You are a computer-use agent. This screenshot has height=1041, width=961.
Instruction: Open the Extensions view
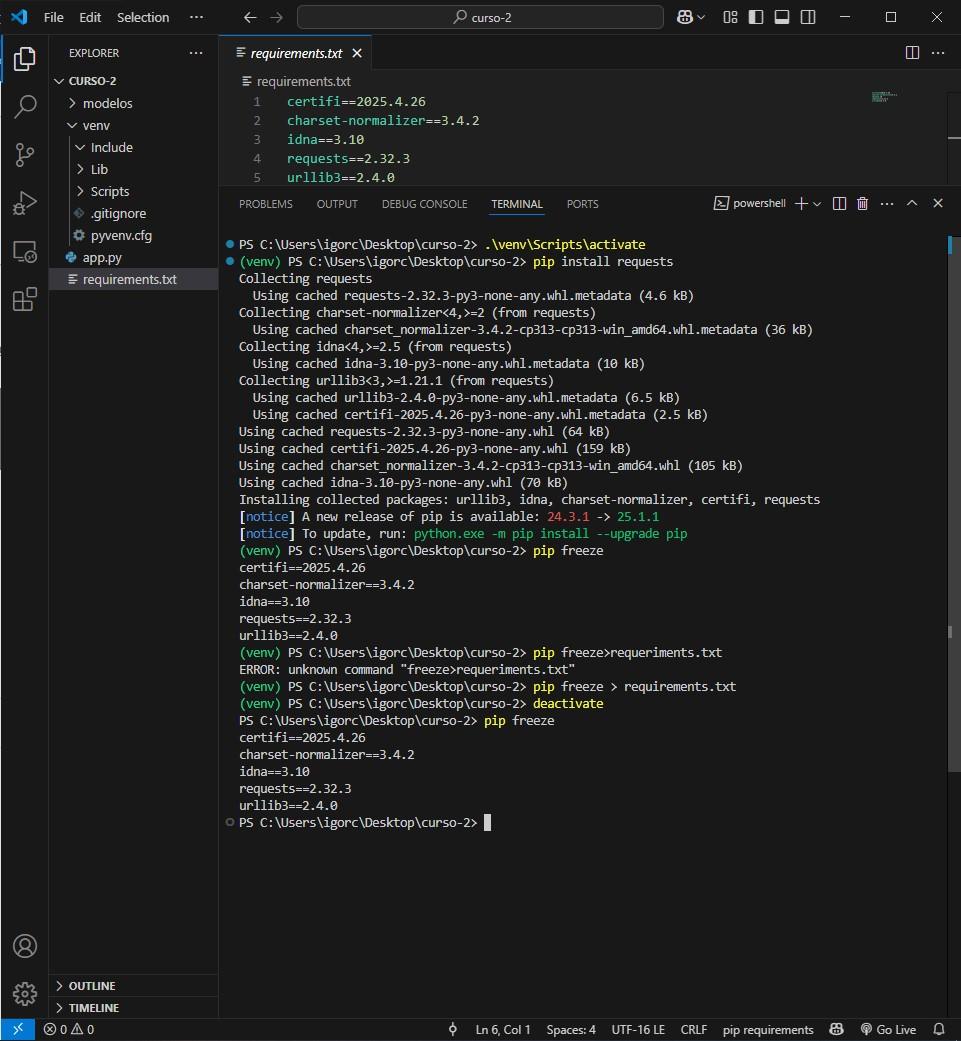tap(25, 299)
